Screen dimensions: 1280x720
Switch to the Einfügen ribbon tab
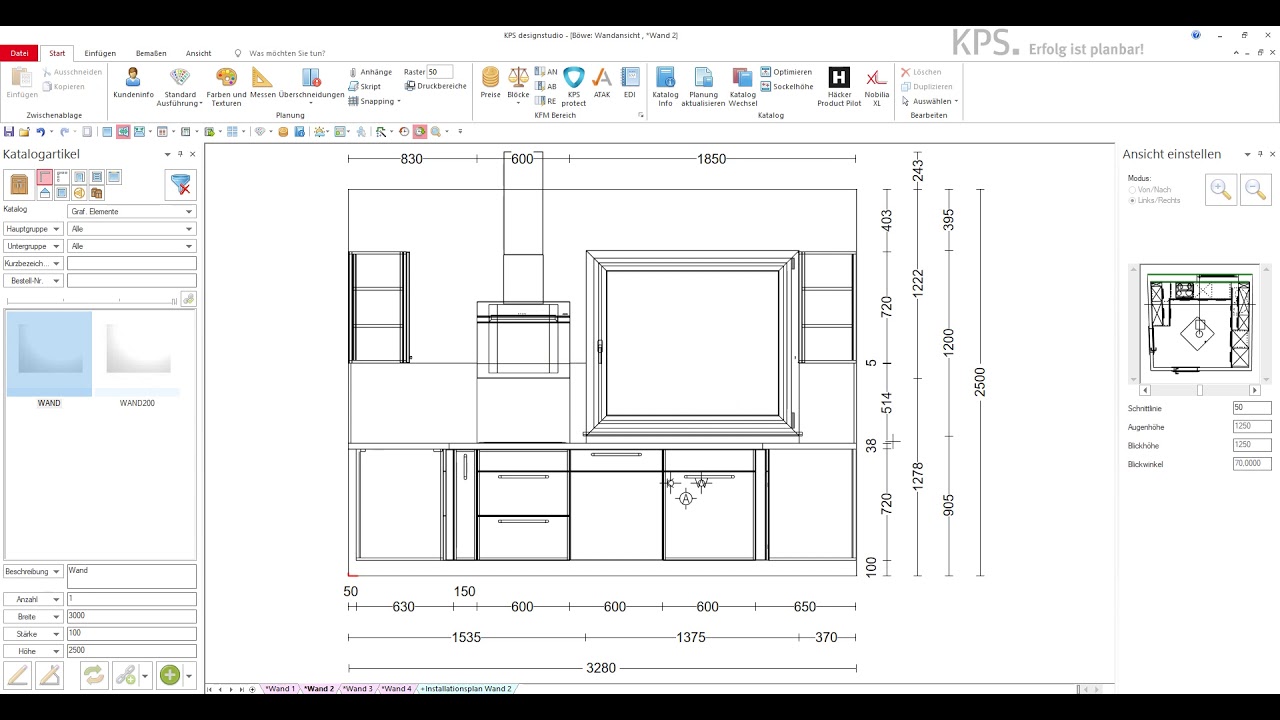pos(100,53)
